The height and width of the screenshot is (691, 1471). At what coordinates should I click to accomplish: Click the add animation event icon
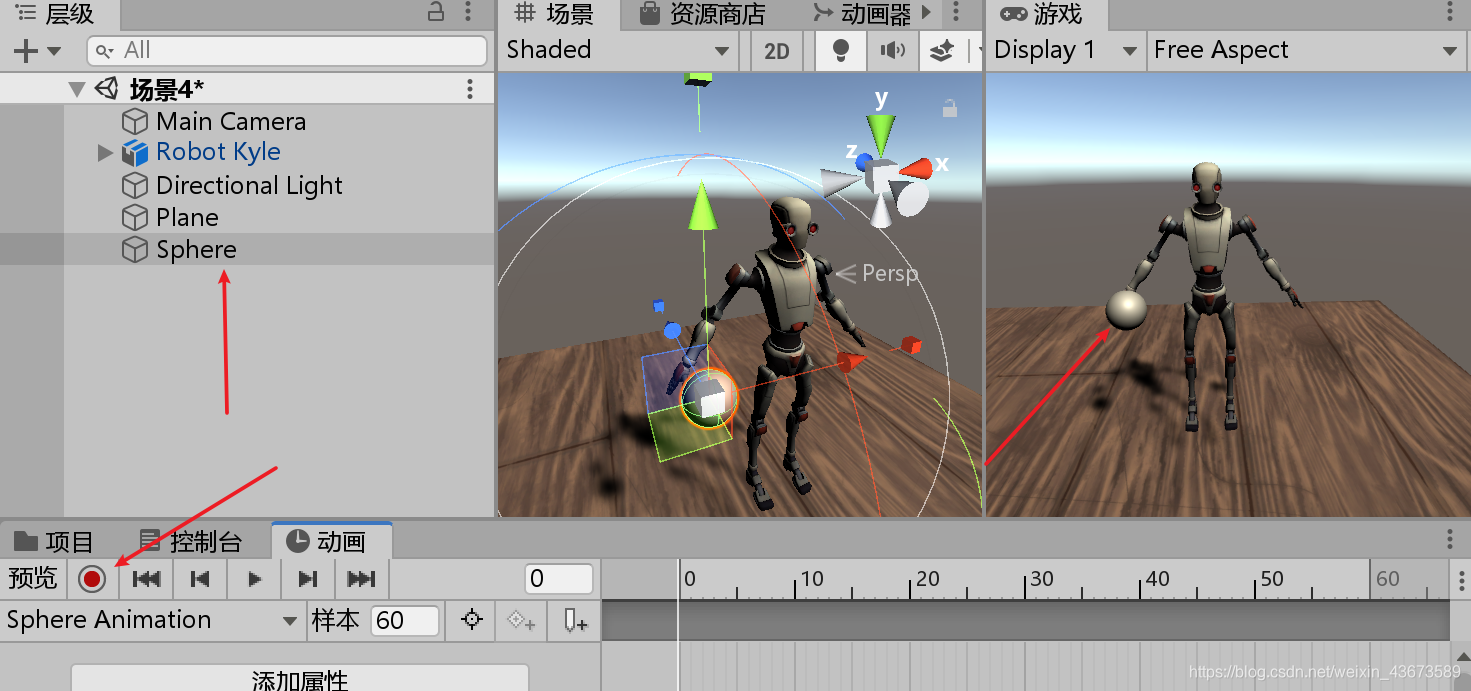tap(574, 620)
